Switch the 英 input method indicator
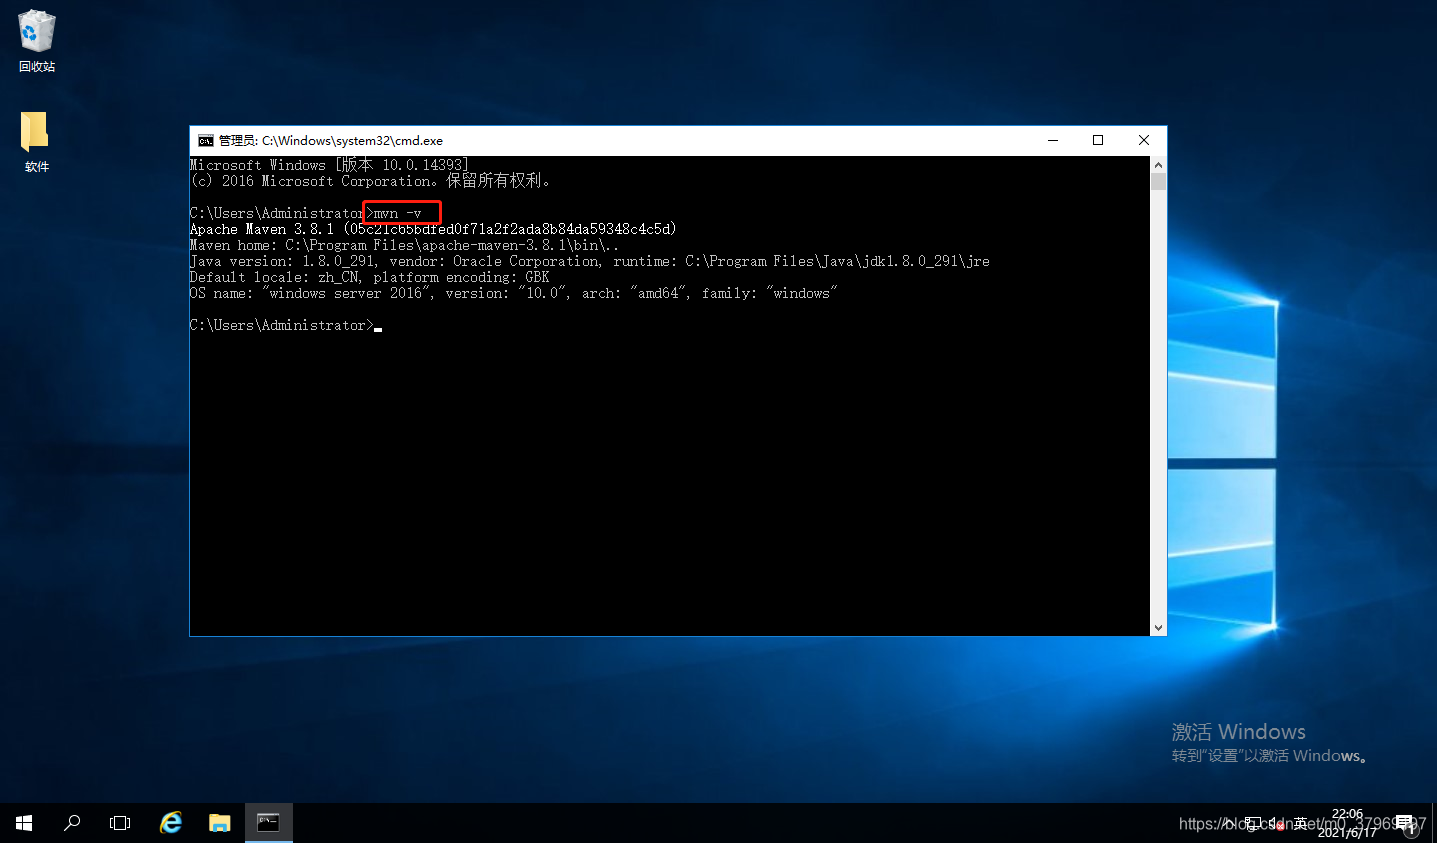The width and height of the screenshot is (1437, 843). click(1300, 824)
